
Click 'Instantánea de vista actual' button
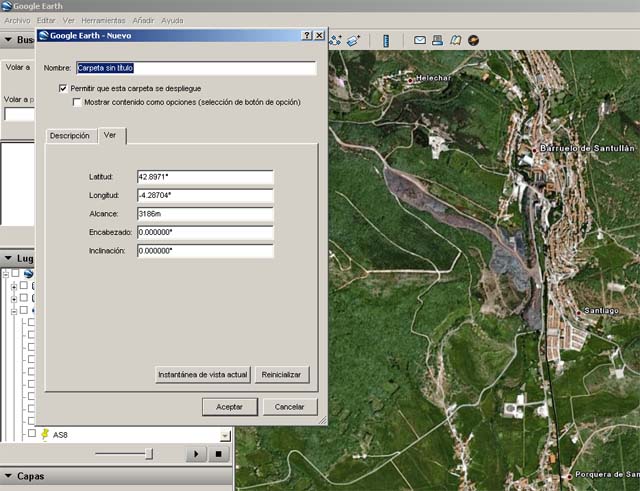202,374
